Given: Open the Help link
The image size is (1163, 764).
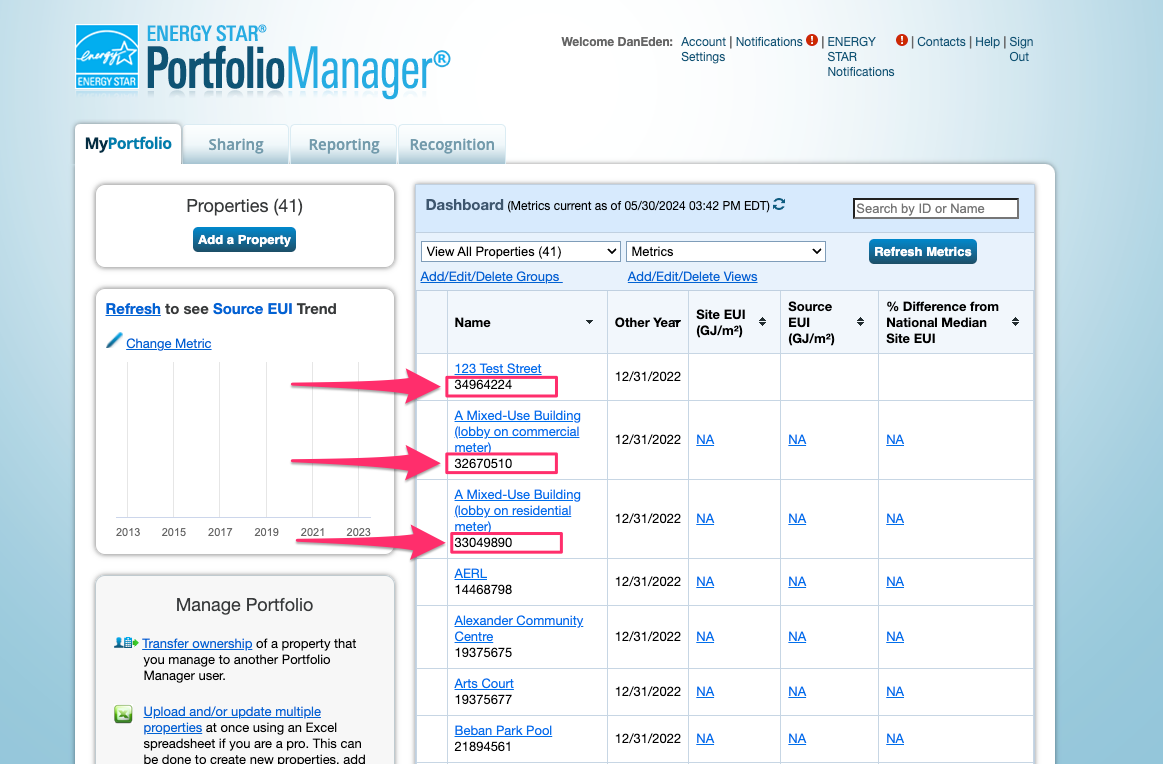Looking at the screenshot, I should (x=987, y=42).
